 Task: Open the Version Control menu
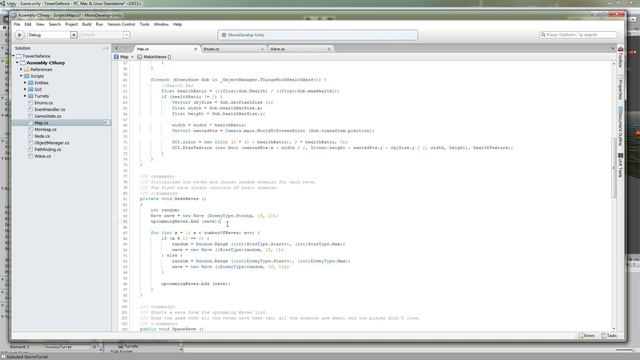[x=121, y=24]
